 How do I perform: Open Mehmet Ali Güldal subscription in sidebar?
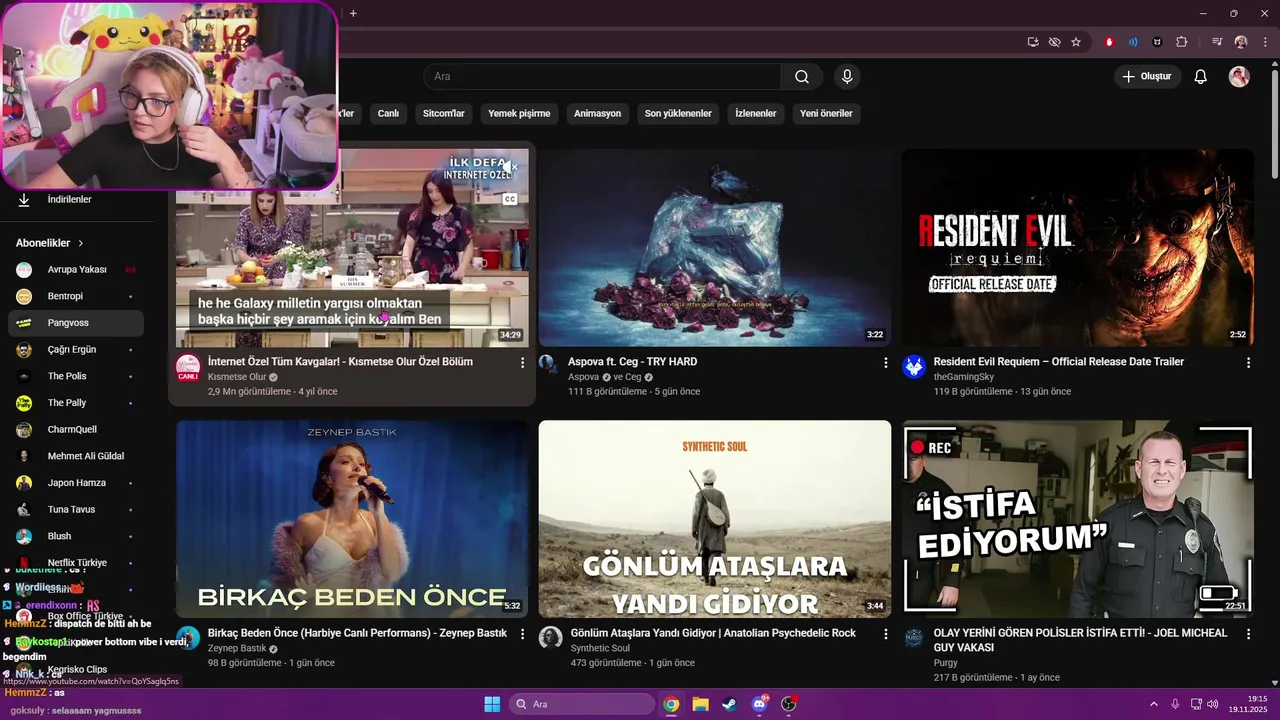pos(76,456)
